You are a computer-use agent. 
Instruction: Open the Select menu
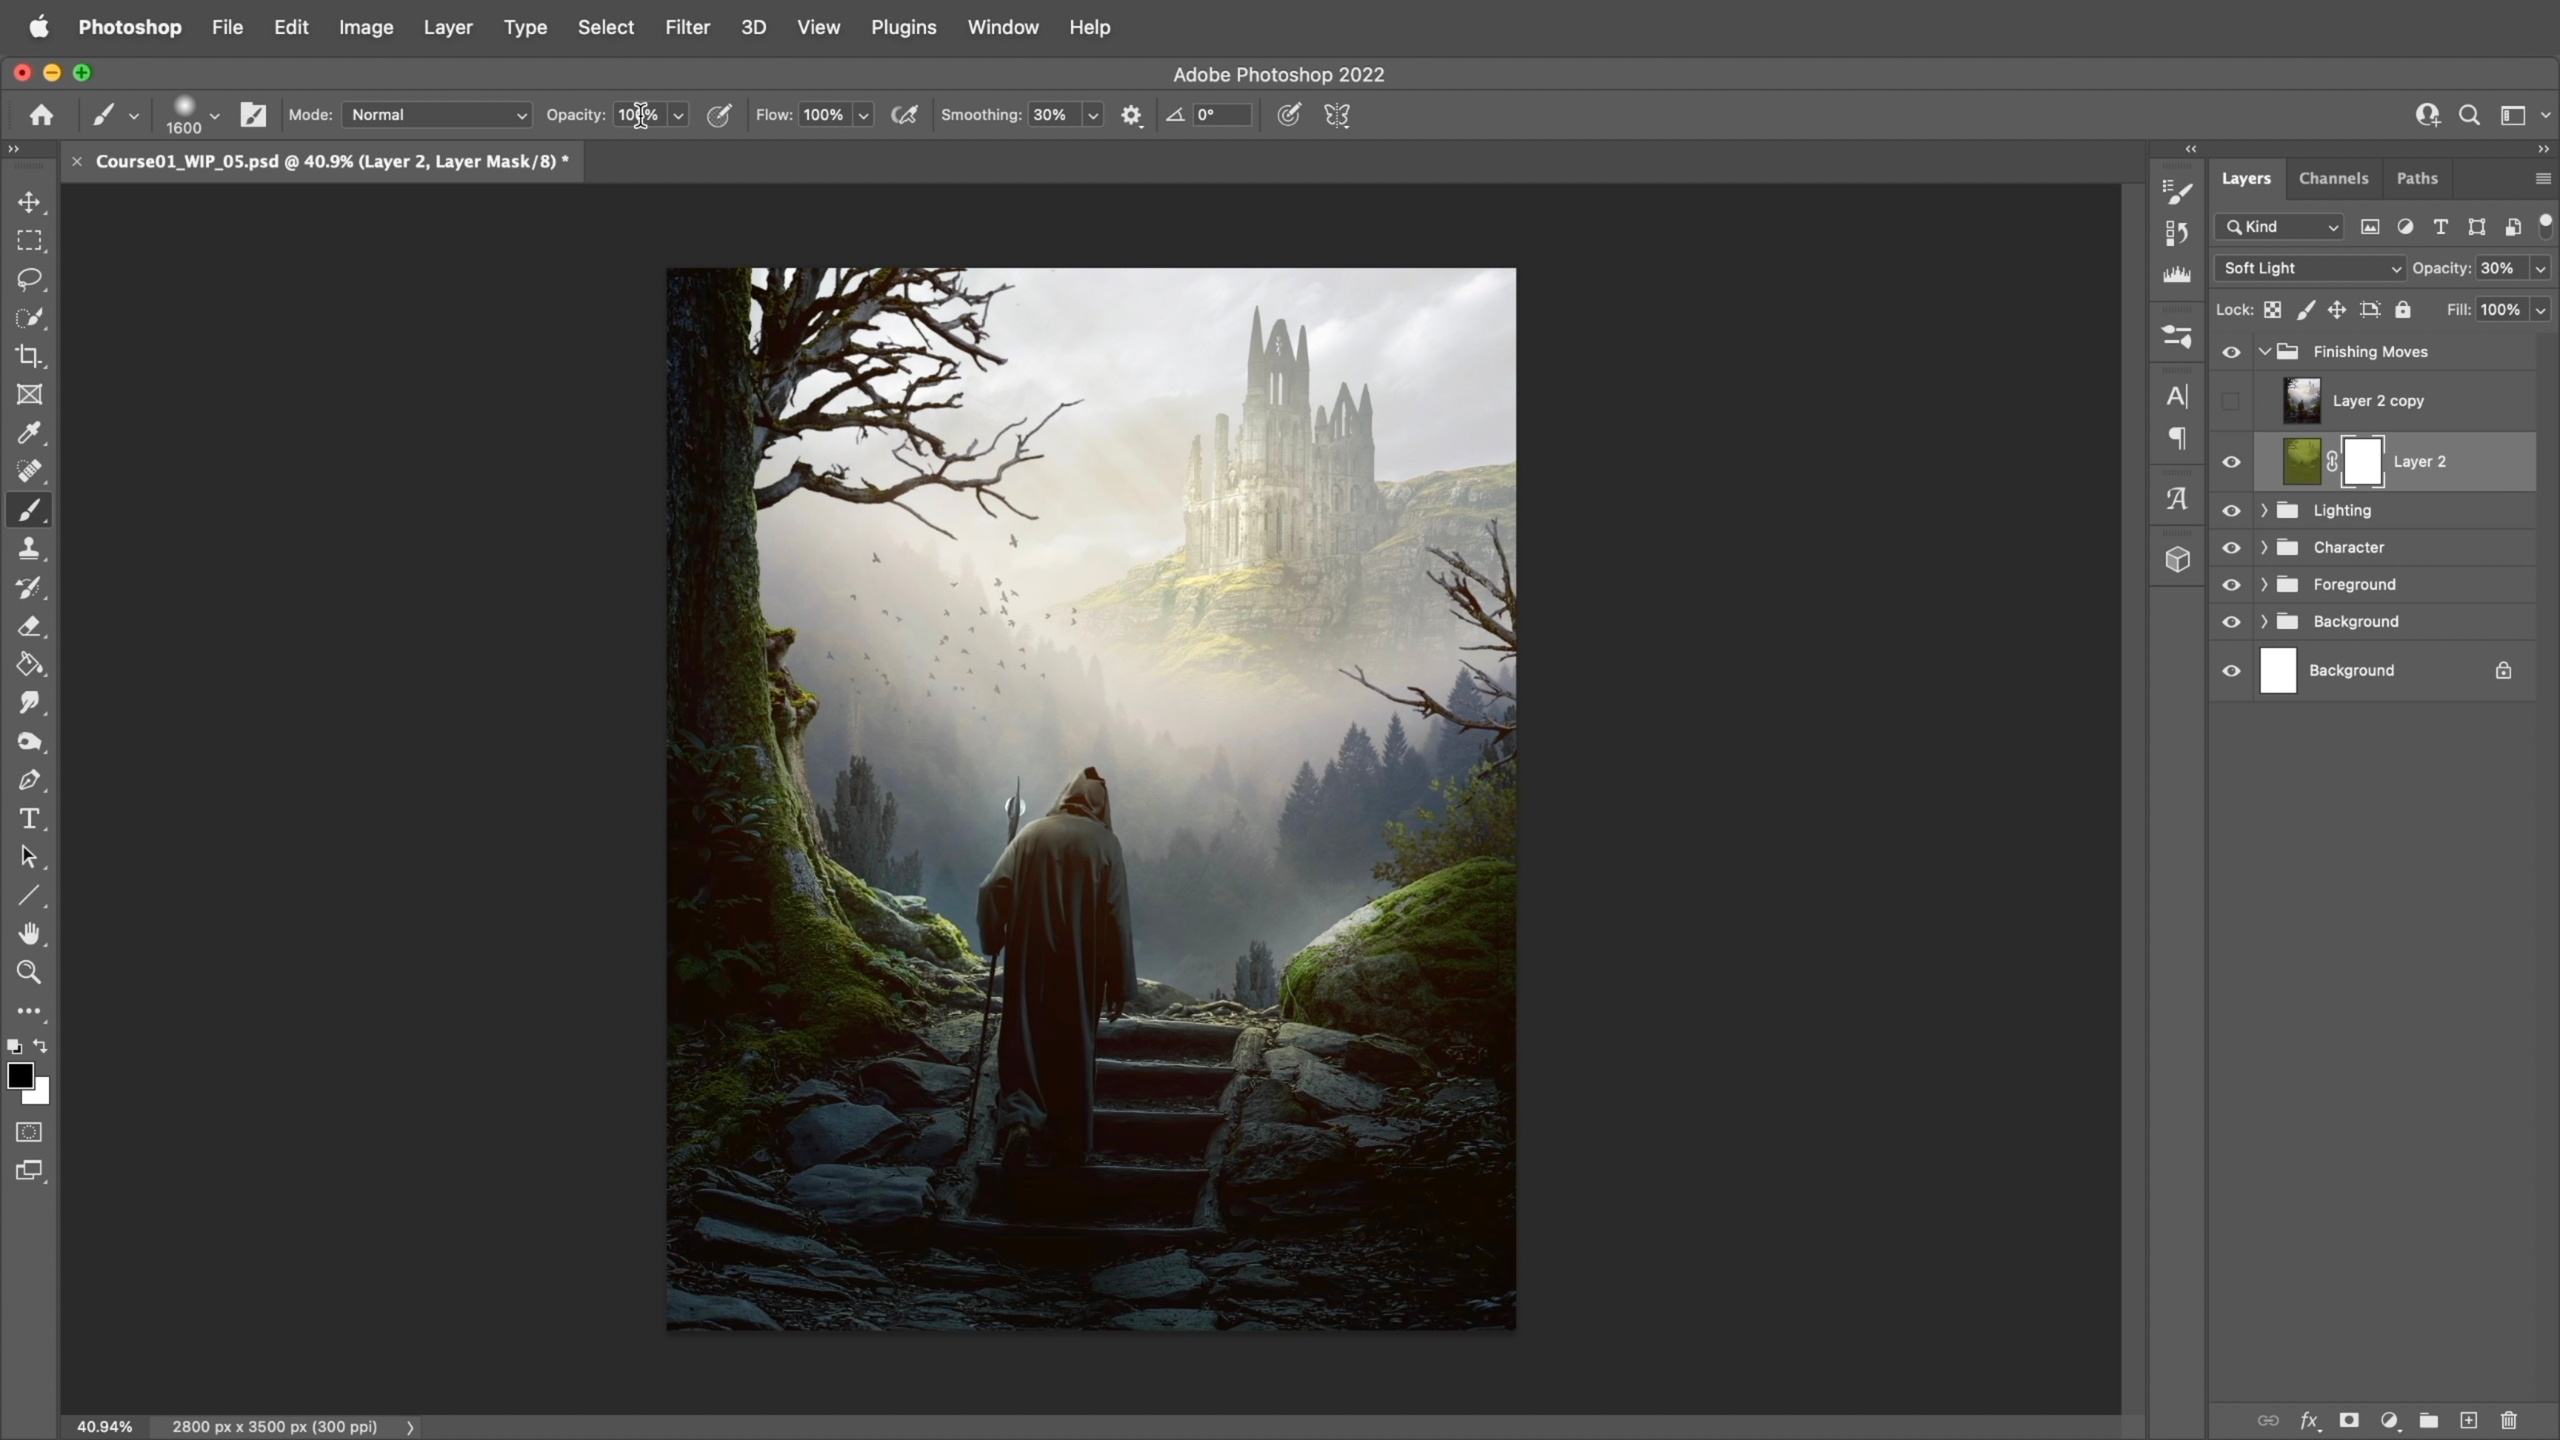click(x=606, y=27)
